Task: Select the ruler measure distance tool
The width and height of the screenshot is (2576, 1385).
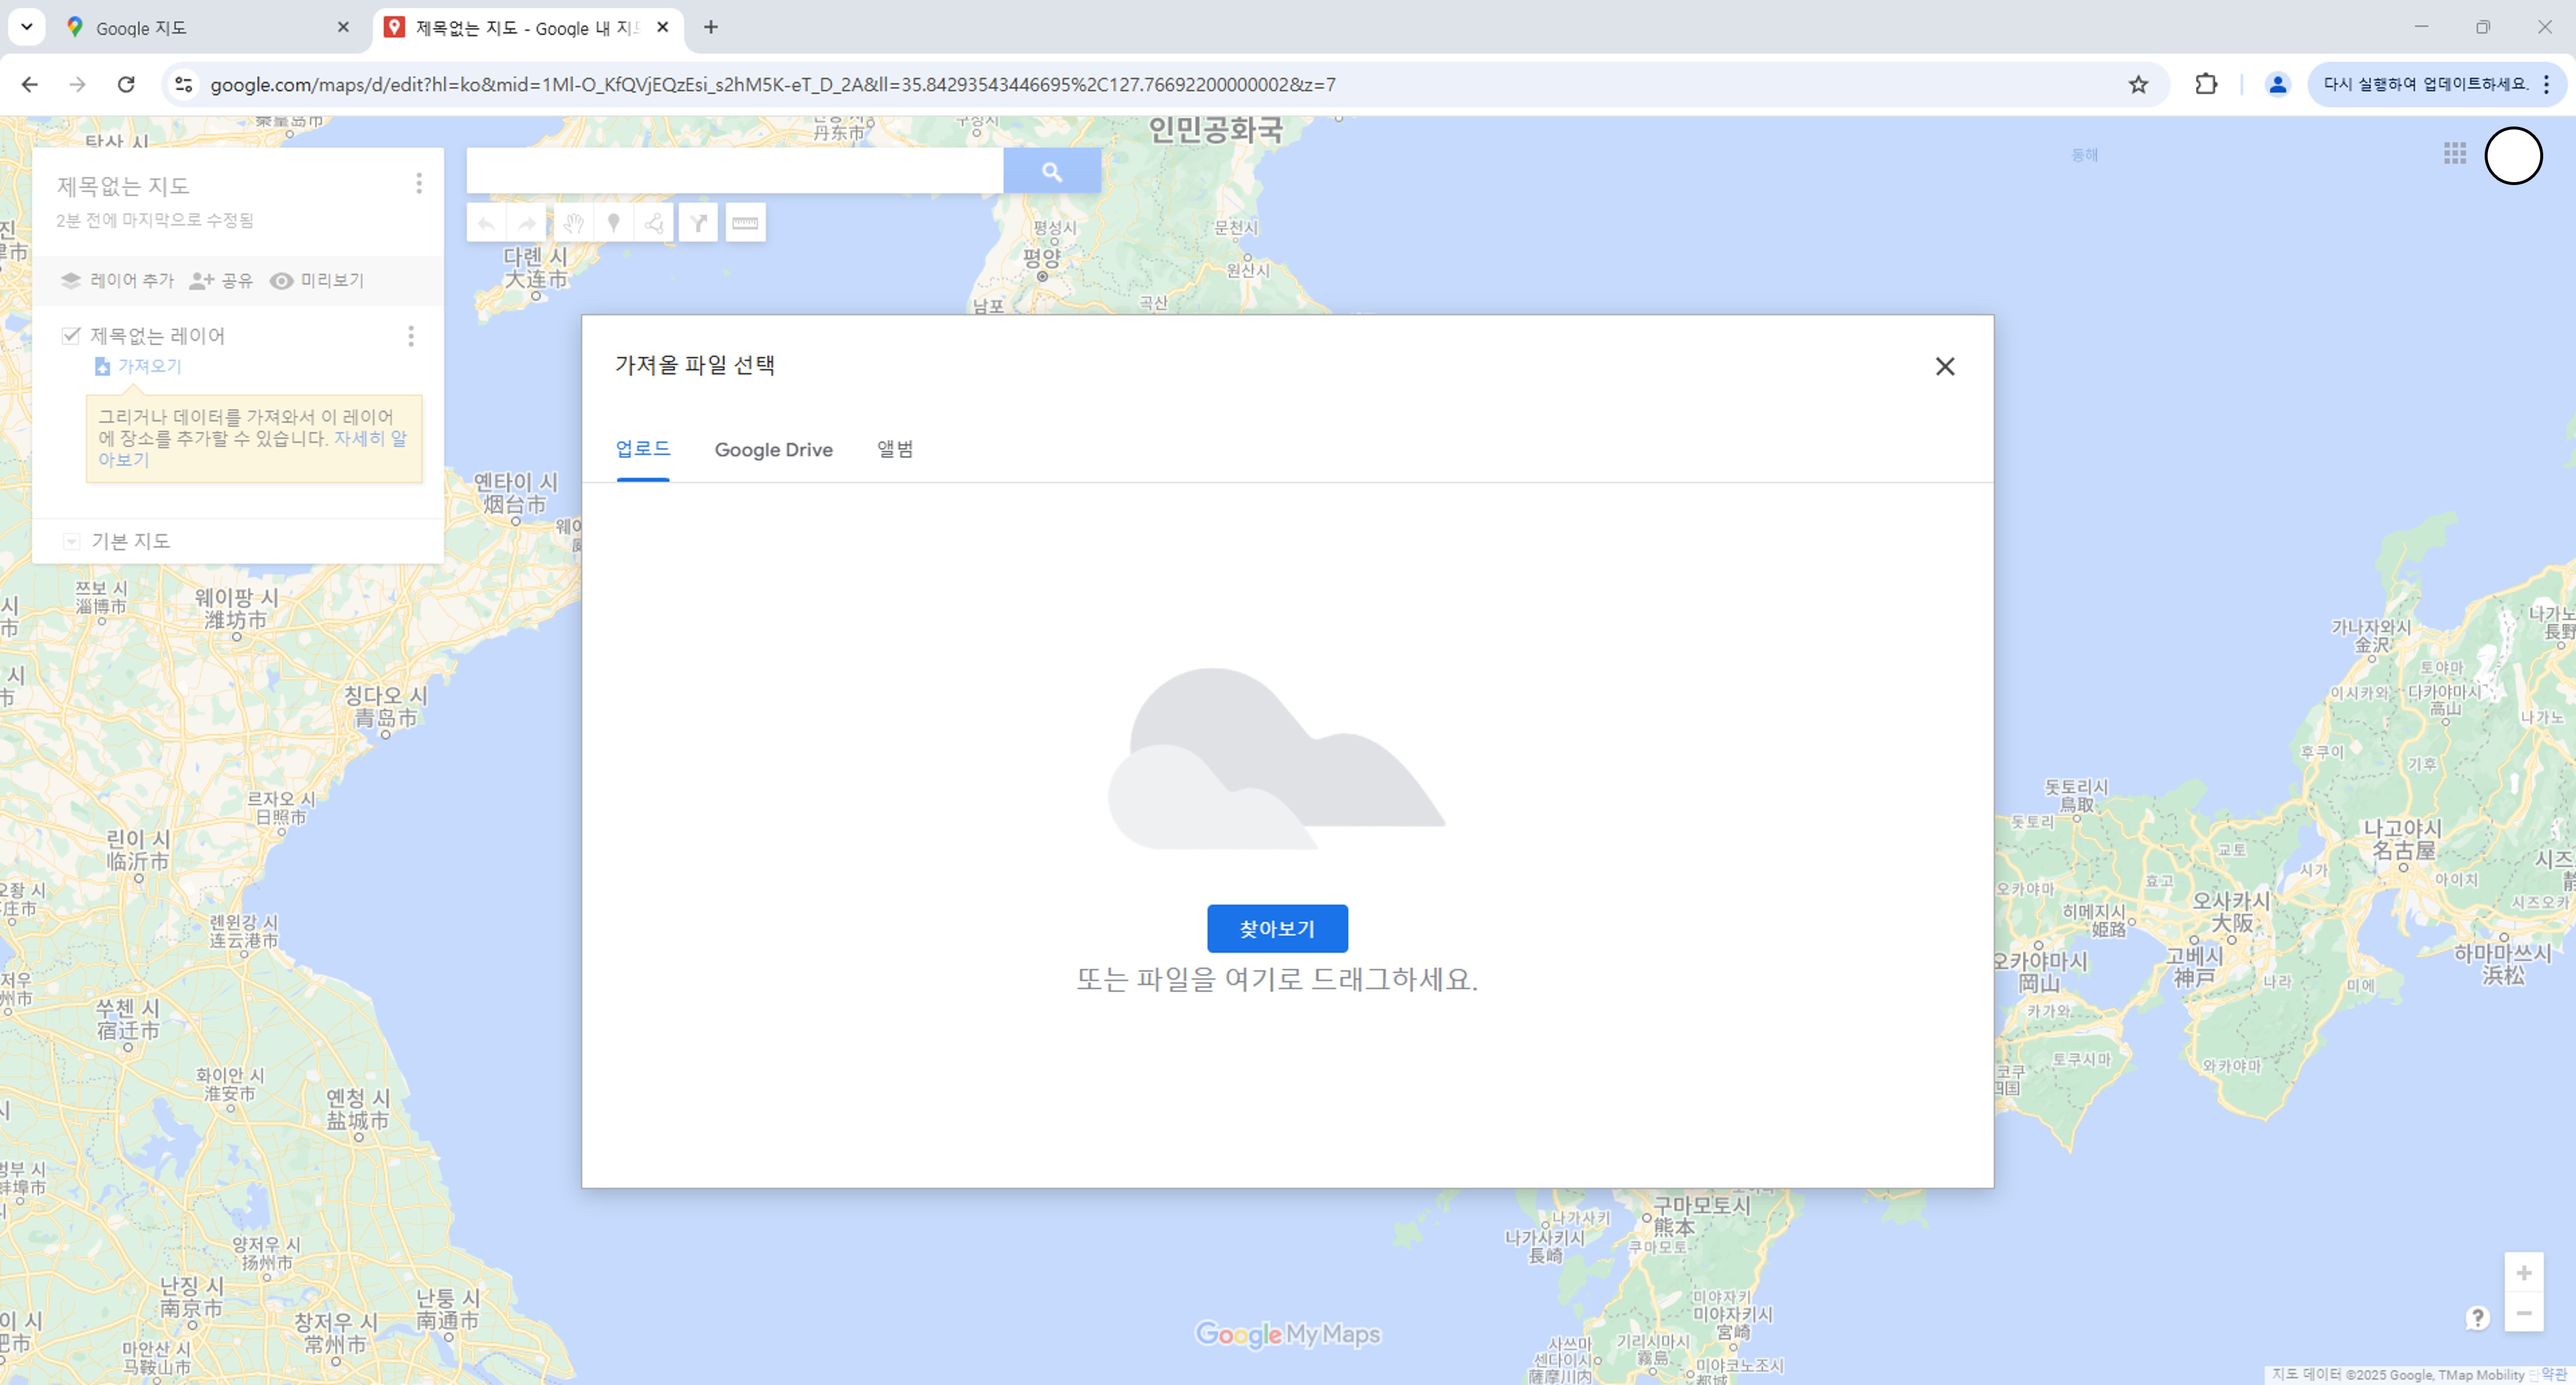Action: (745, 223)
